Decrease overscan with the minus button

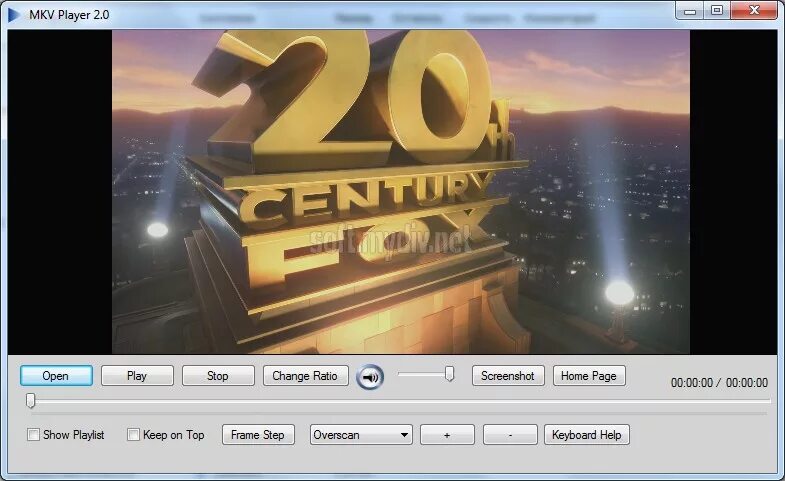pos(510,434)
